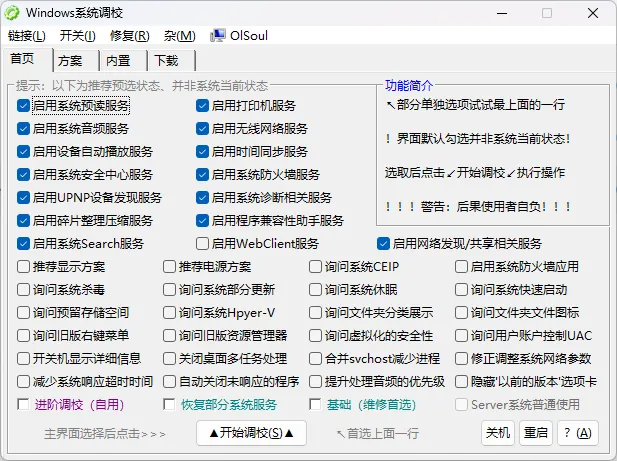This screenshot has width=617, height=461.
Task: Toggle 启用设备自动播放服务 checkbox
Action: pos(24,151)
